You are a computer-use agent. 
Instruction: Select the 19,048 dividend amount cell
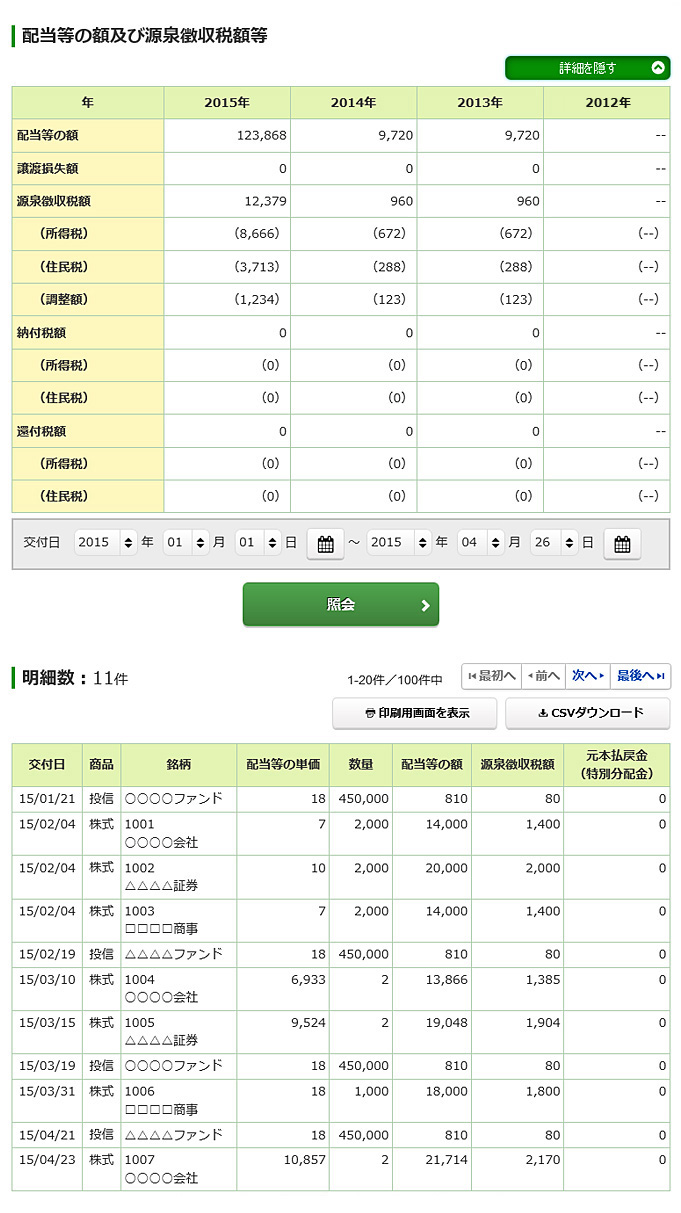point(431,1031)
